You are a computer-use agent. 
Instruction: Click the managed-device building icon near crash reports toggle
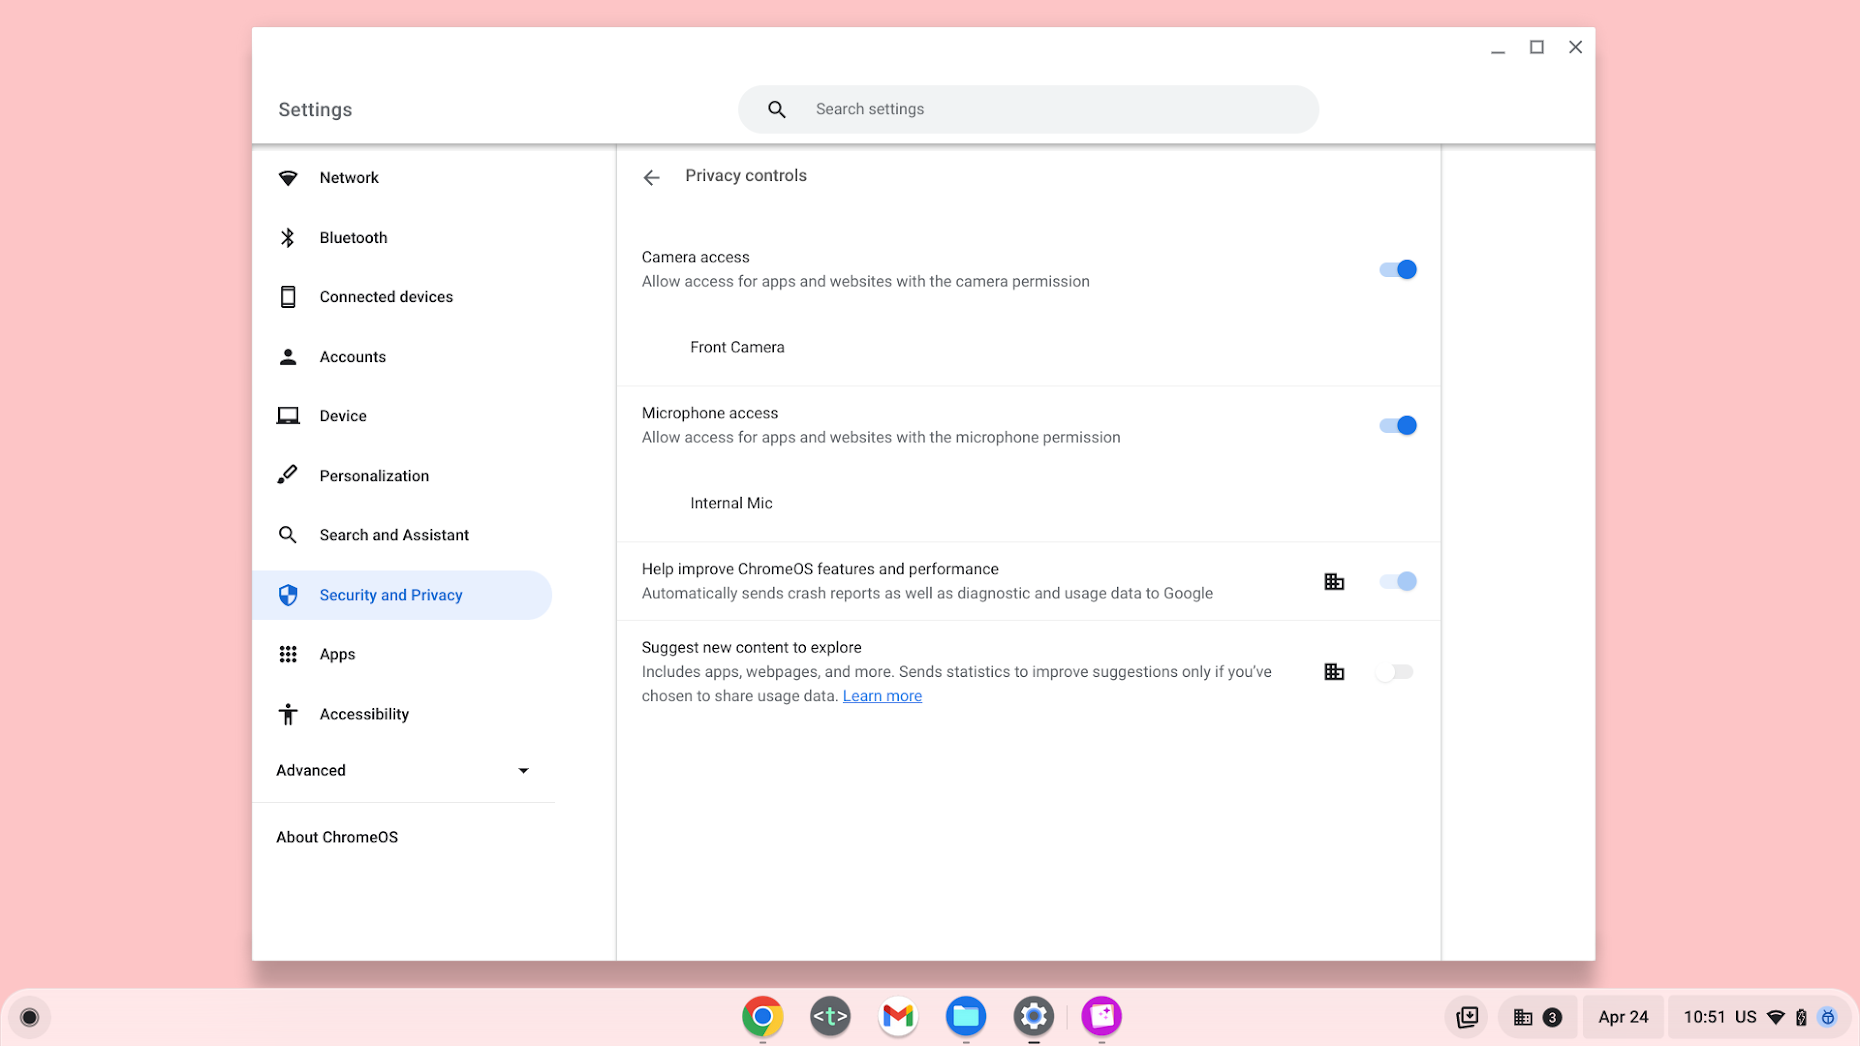pos(1334,581)
